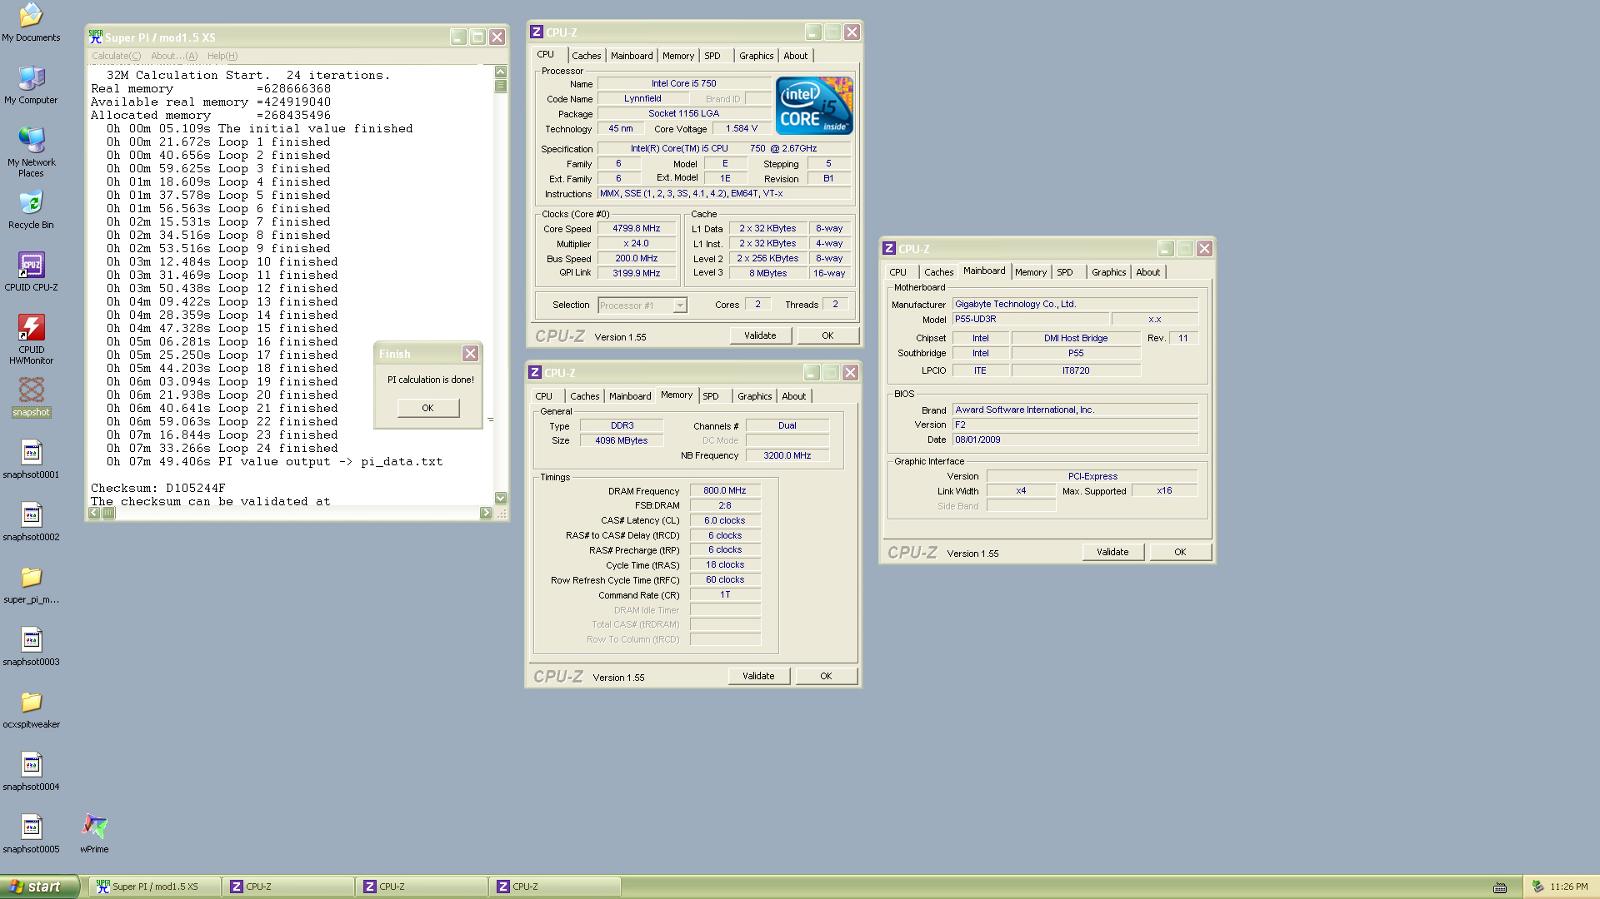Screen dimensions: 1600x899
Task: Click Validate in CPU-Z Memory window
Action: pos(758,676)
